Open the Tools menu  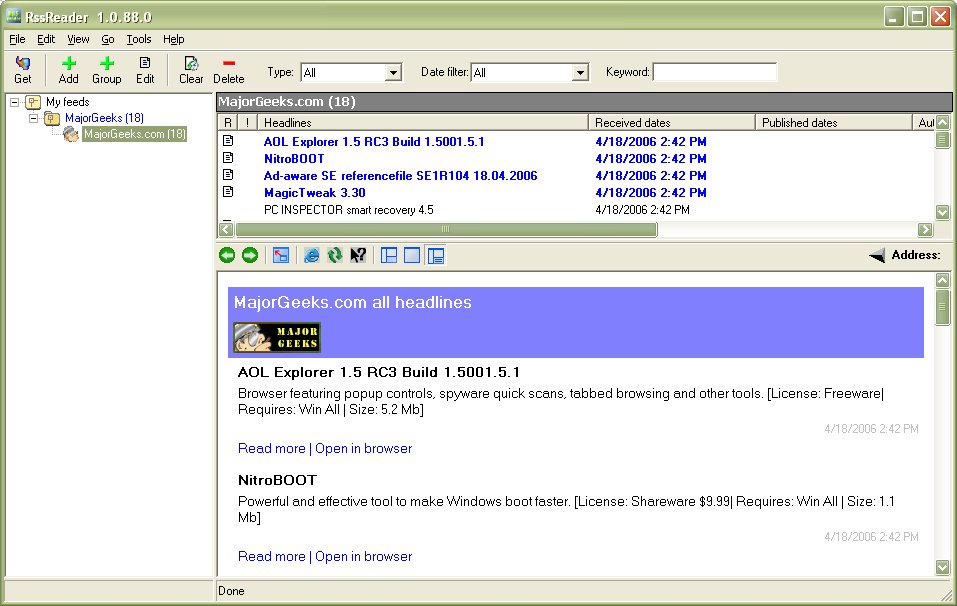(138, 39)
